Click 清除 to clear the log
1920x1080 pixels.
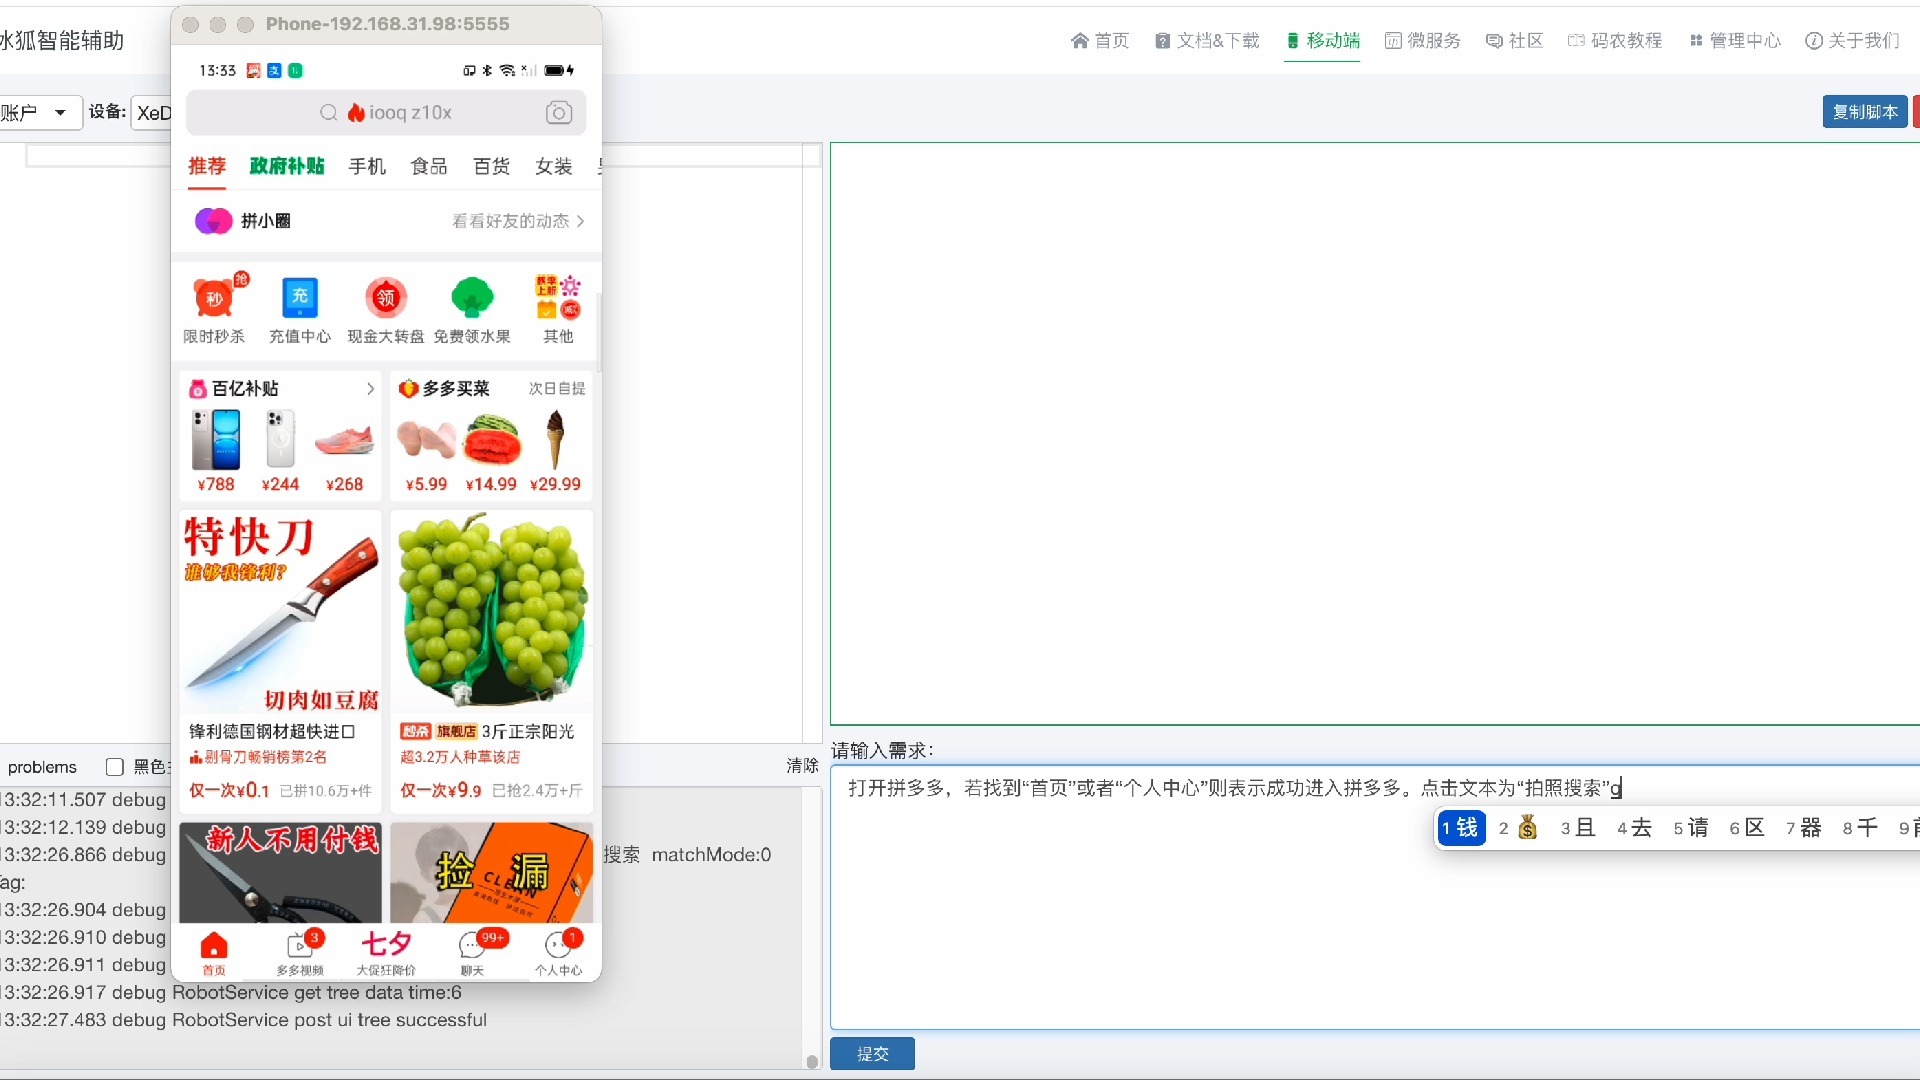(802, 766)
